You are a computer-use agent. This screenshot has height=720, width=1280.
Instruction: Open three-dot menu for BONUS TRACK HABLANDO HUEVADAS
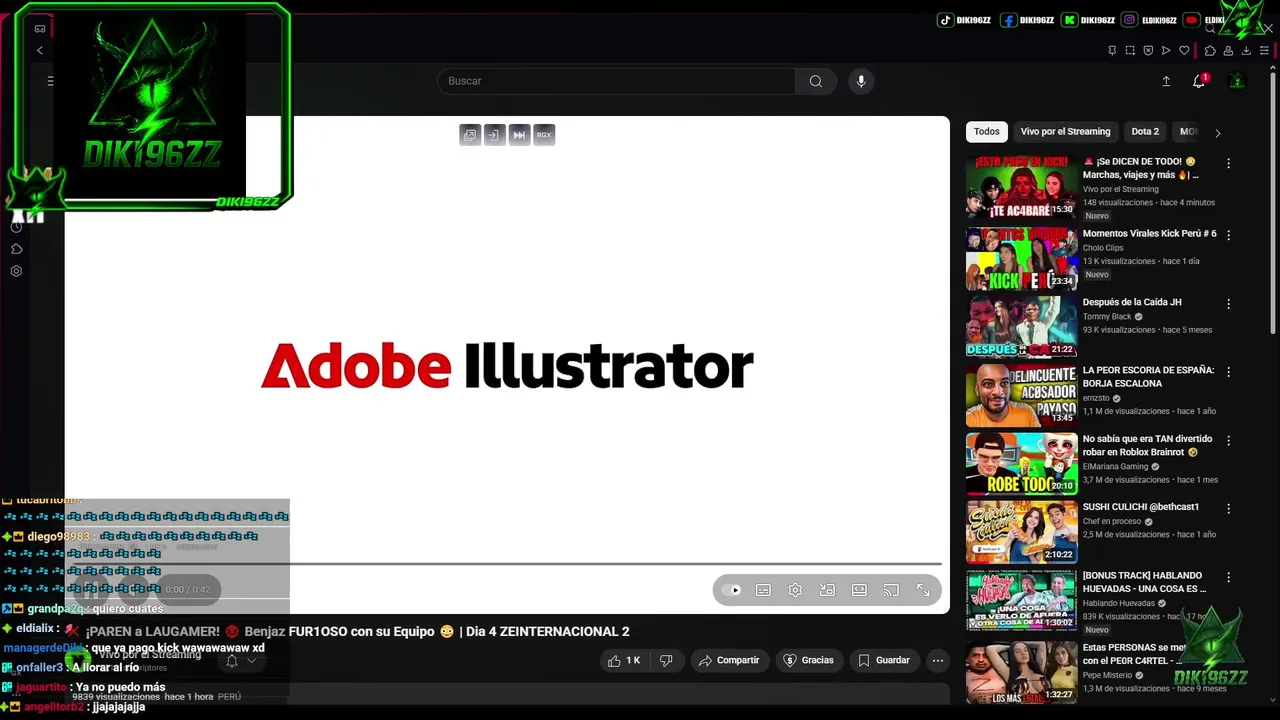(x=1228, y=577)
